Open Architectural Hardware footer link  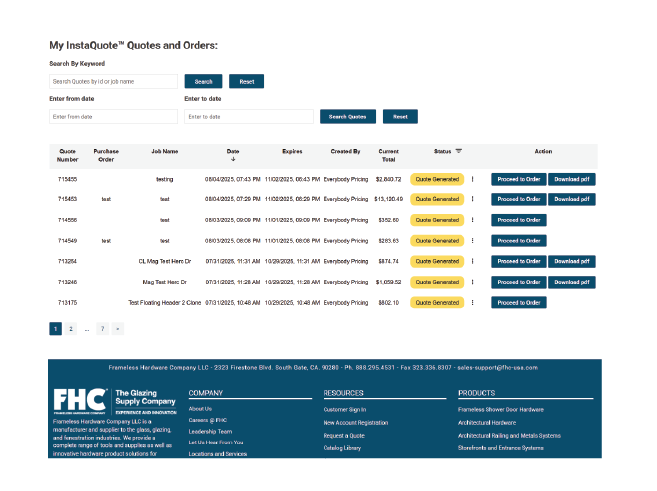point(487,423)
